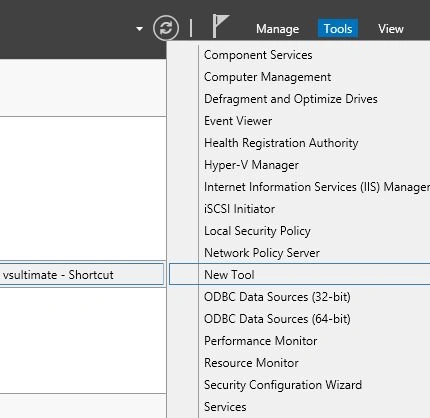This screenshot has height=418, width=430.
Task: Open the View menu
Action: point(391,29)
